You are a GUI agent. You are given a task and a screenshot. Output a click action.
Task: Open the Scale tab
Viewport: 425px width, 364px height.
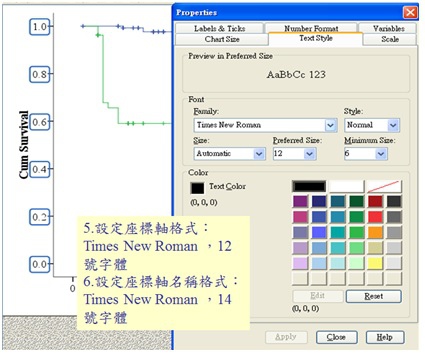[x=390, y=39]
